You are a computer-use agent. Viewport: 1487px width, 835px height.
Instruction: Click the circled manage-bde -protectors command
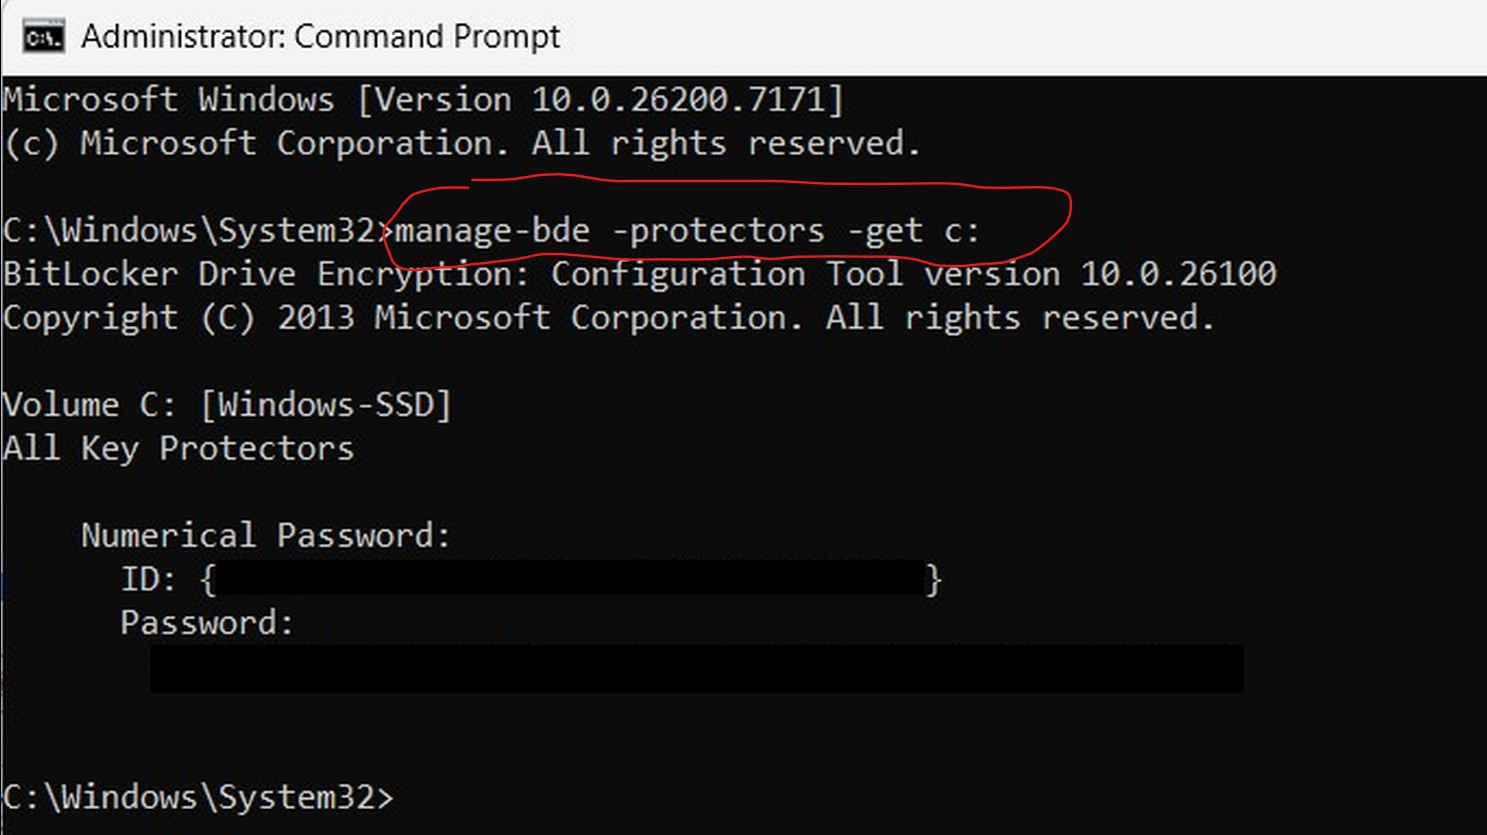click(688, 231)
